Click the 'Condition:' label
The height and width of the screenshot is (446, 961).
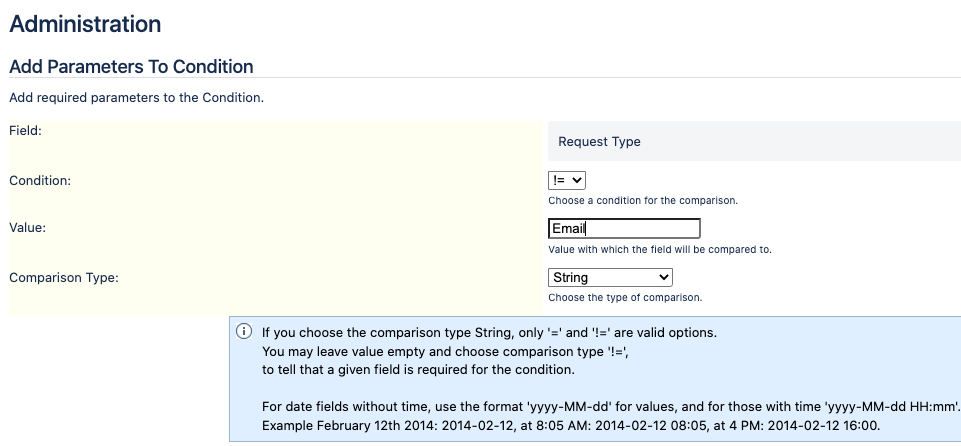point(40,181)
